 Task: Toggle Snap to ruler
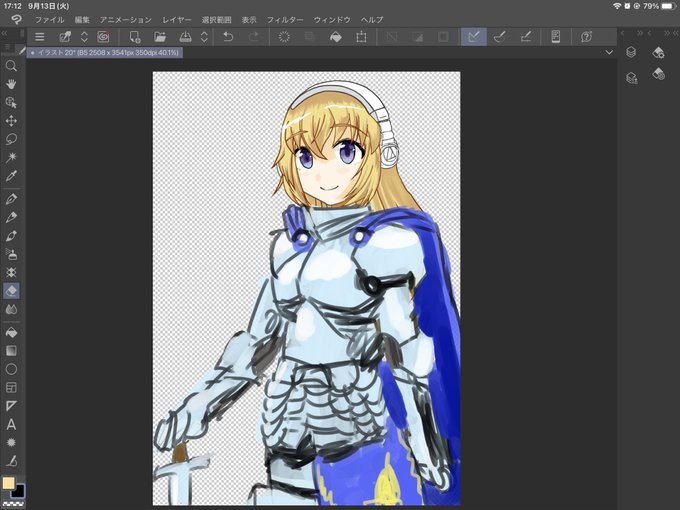[x=474, y=37]
